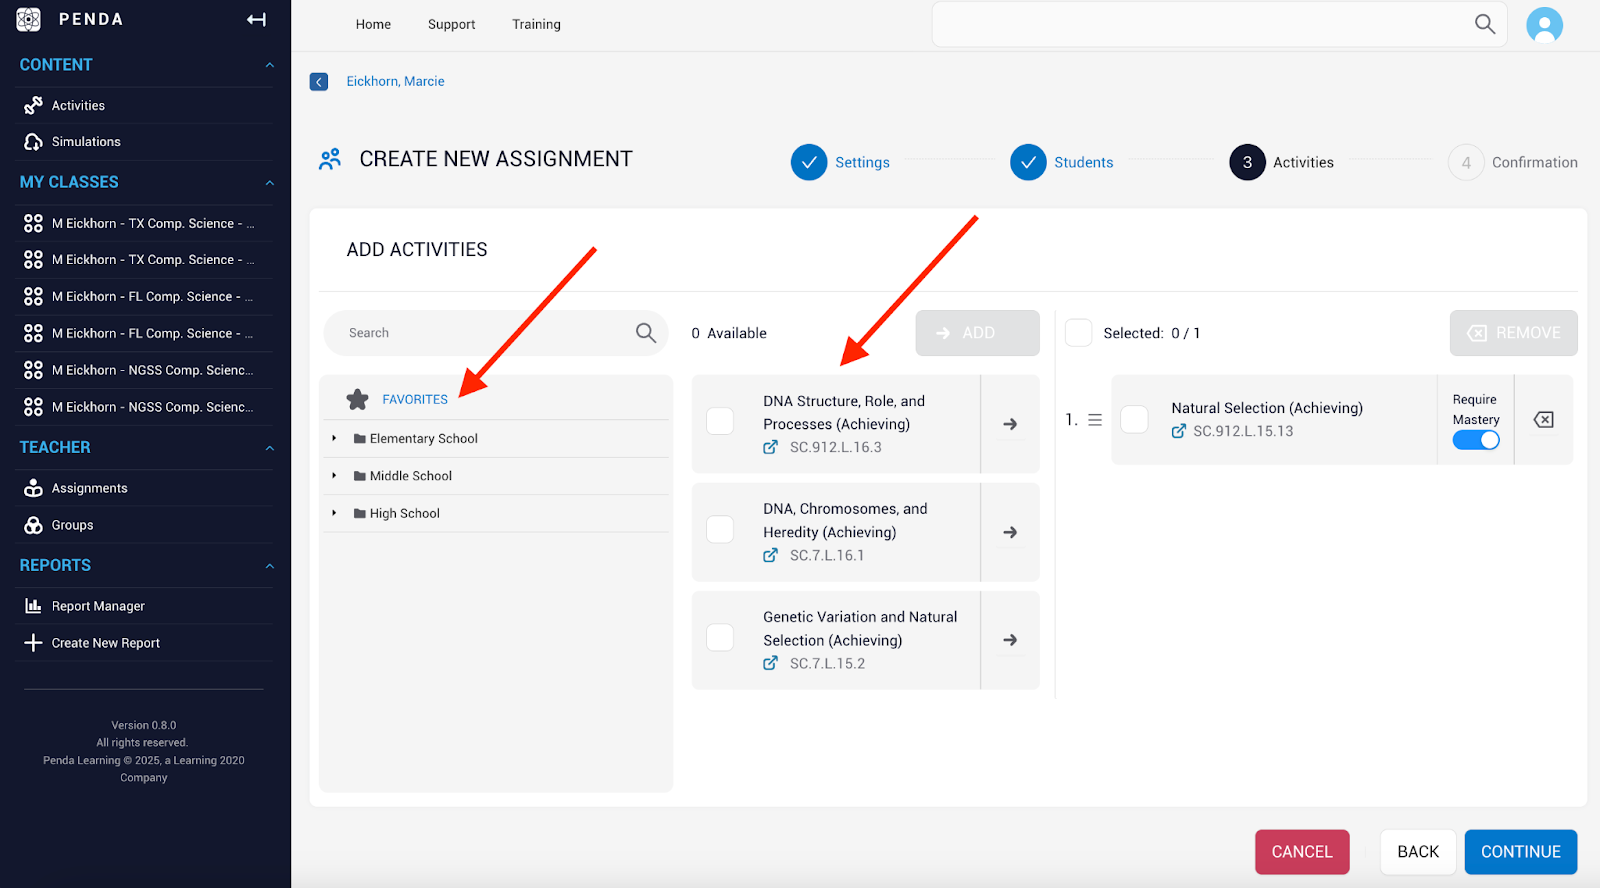Click the user profile avatar icon
This screenshot has height=888, width=1600.
pos(1544,24)
